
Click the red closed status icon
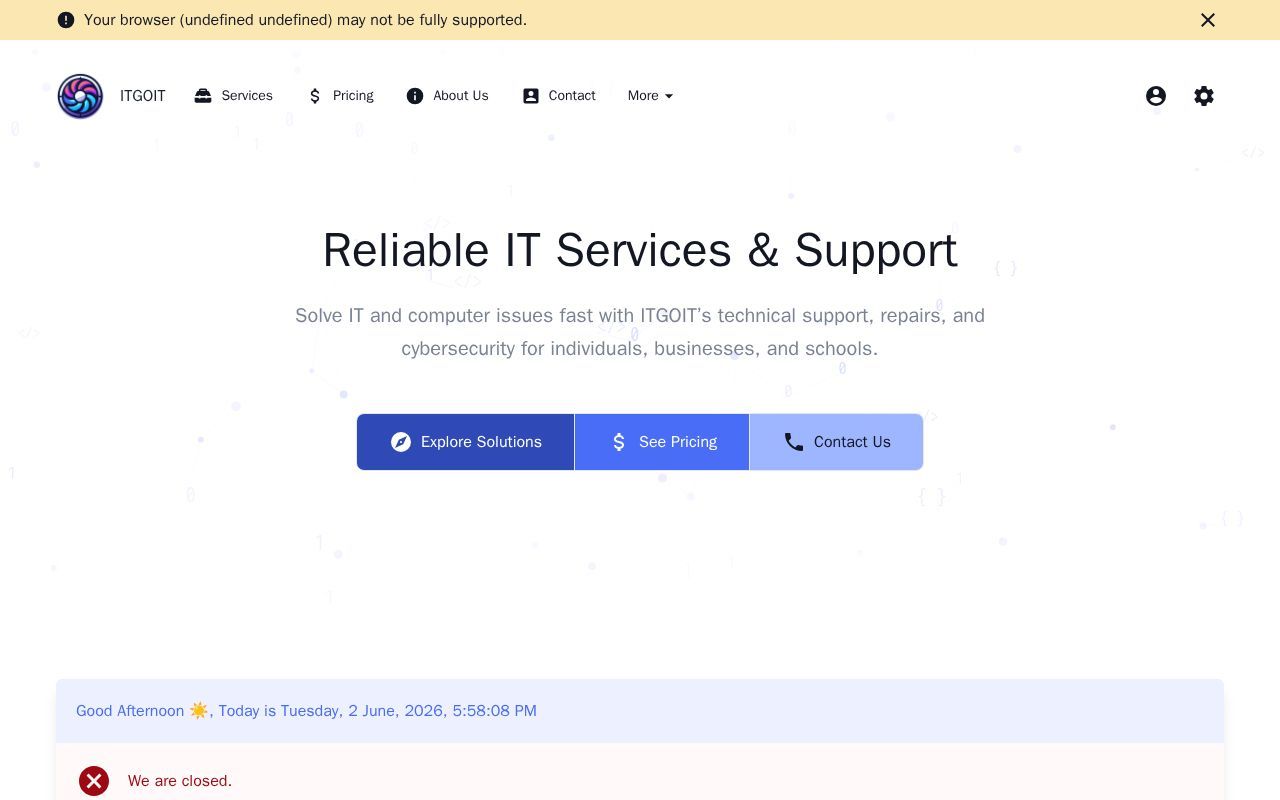[94, 781]
